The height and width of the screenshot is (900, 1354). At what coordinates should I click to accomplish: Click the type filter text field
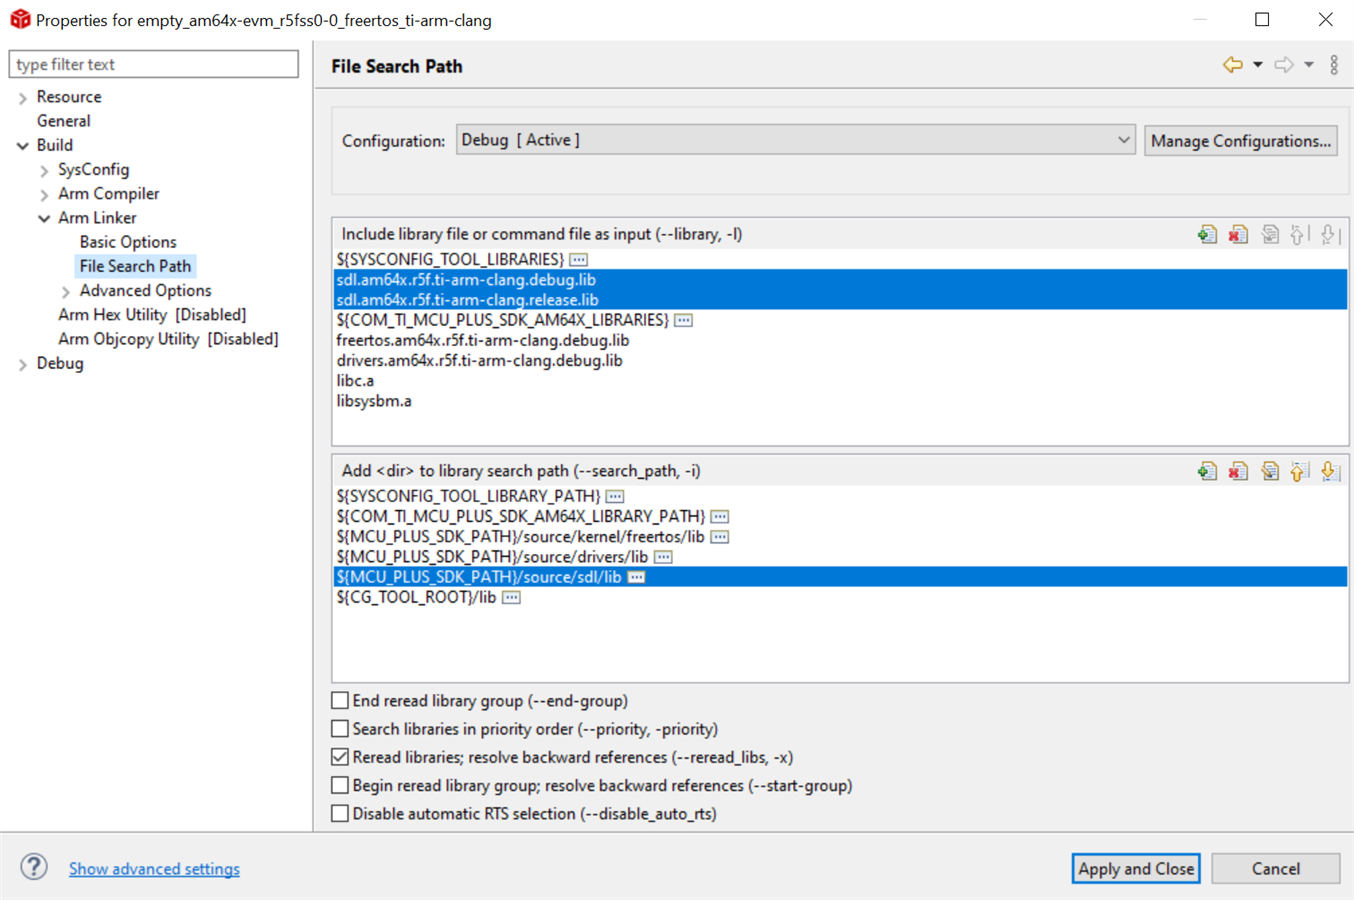pos(154,64)
